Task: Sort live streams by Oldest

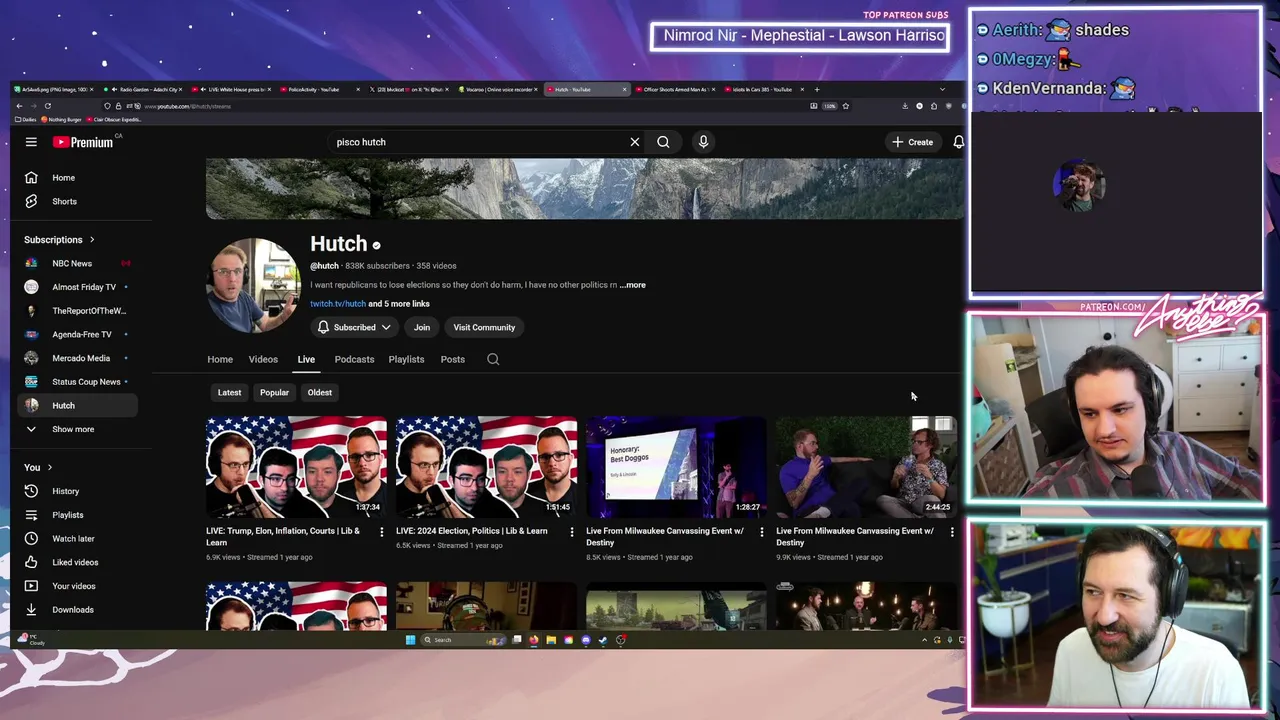Action: click(320, 393)
